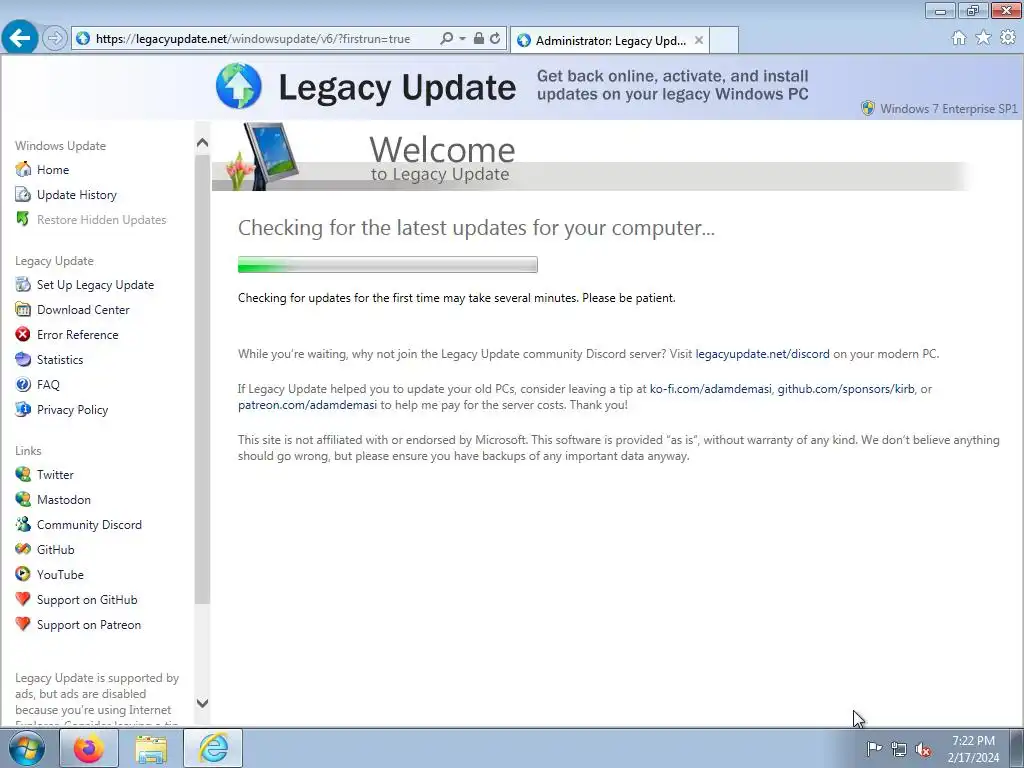Click the muted volume tray icon
Viewport: 1024px width, 768px height.
[923, 749]
